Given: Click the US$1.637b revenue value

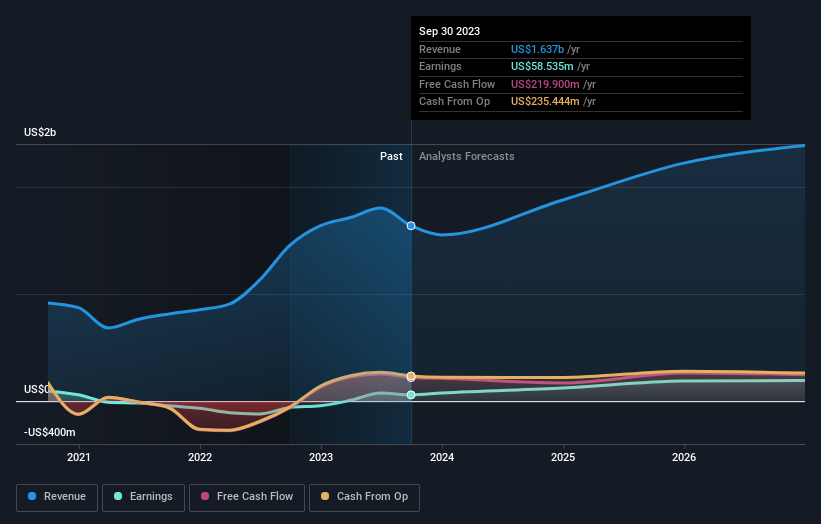Looking at the screenshot, I should (x=537, y=49).
